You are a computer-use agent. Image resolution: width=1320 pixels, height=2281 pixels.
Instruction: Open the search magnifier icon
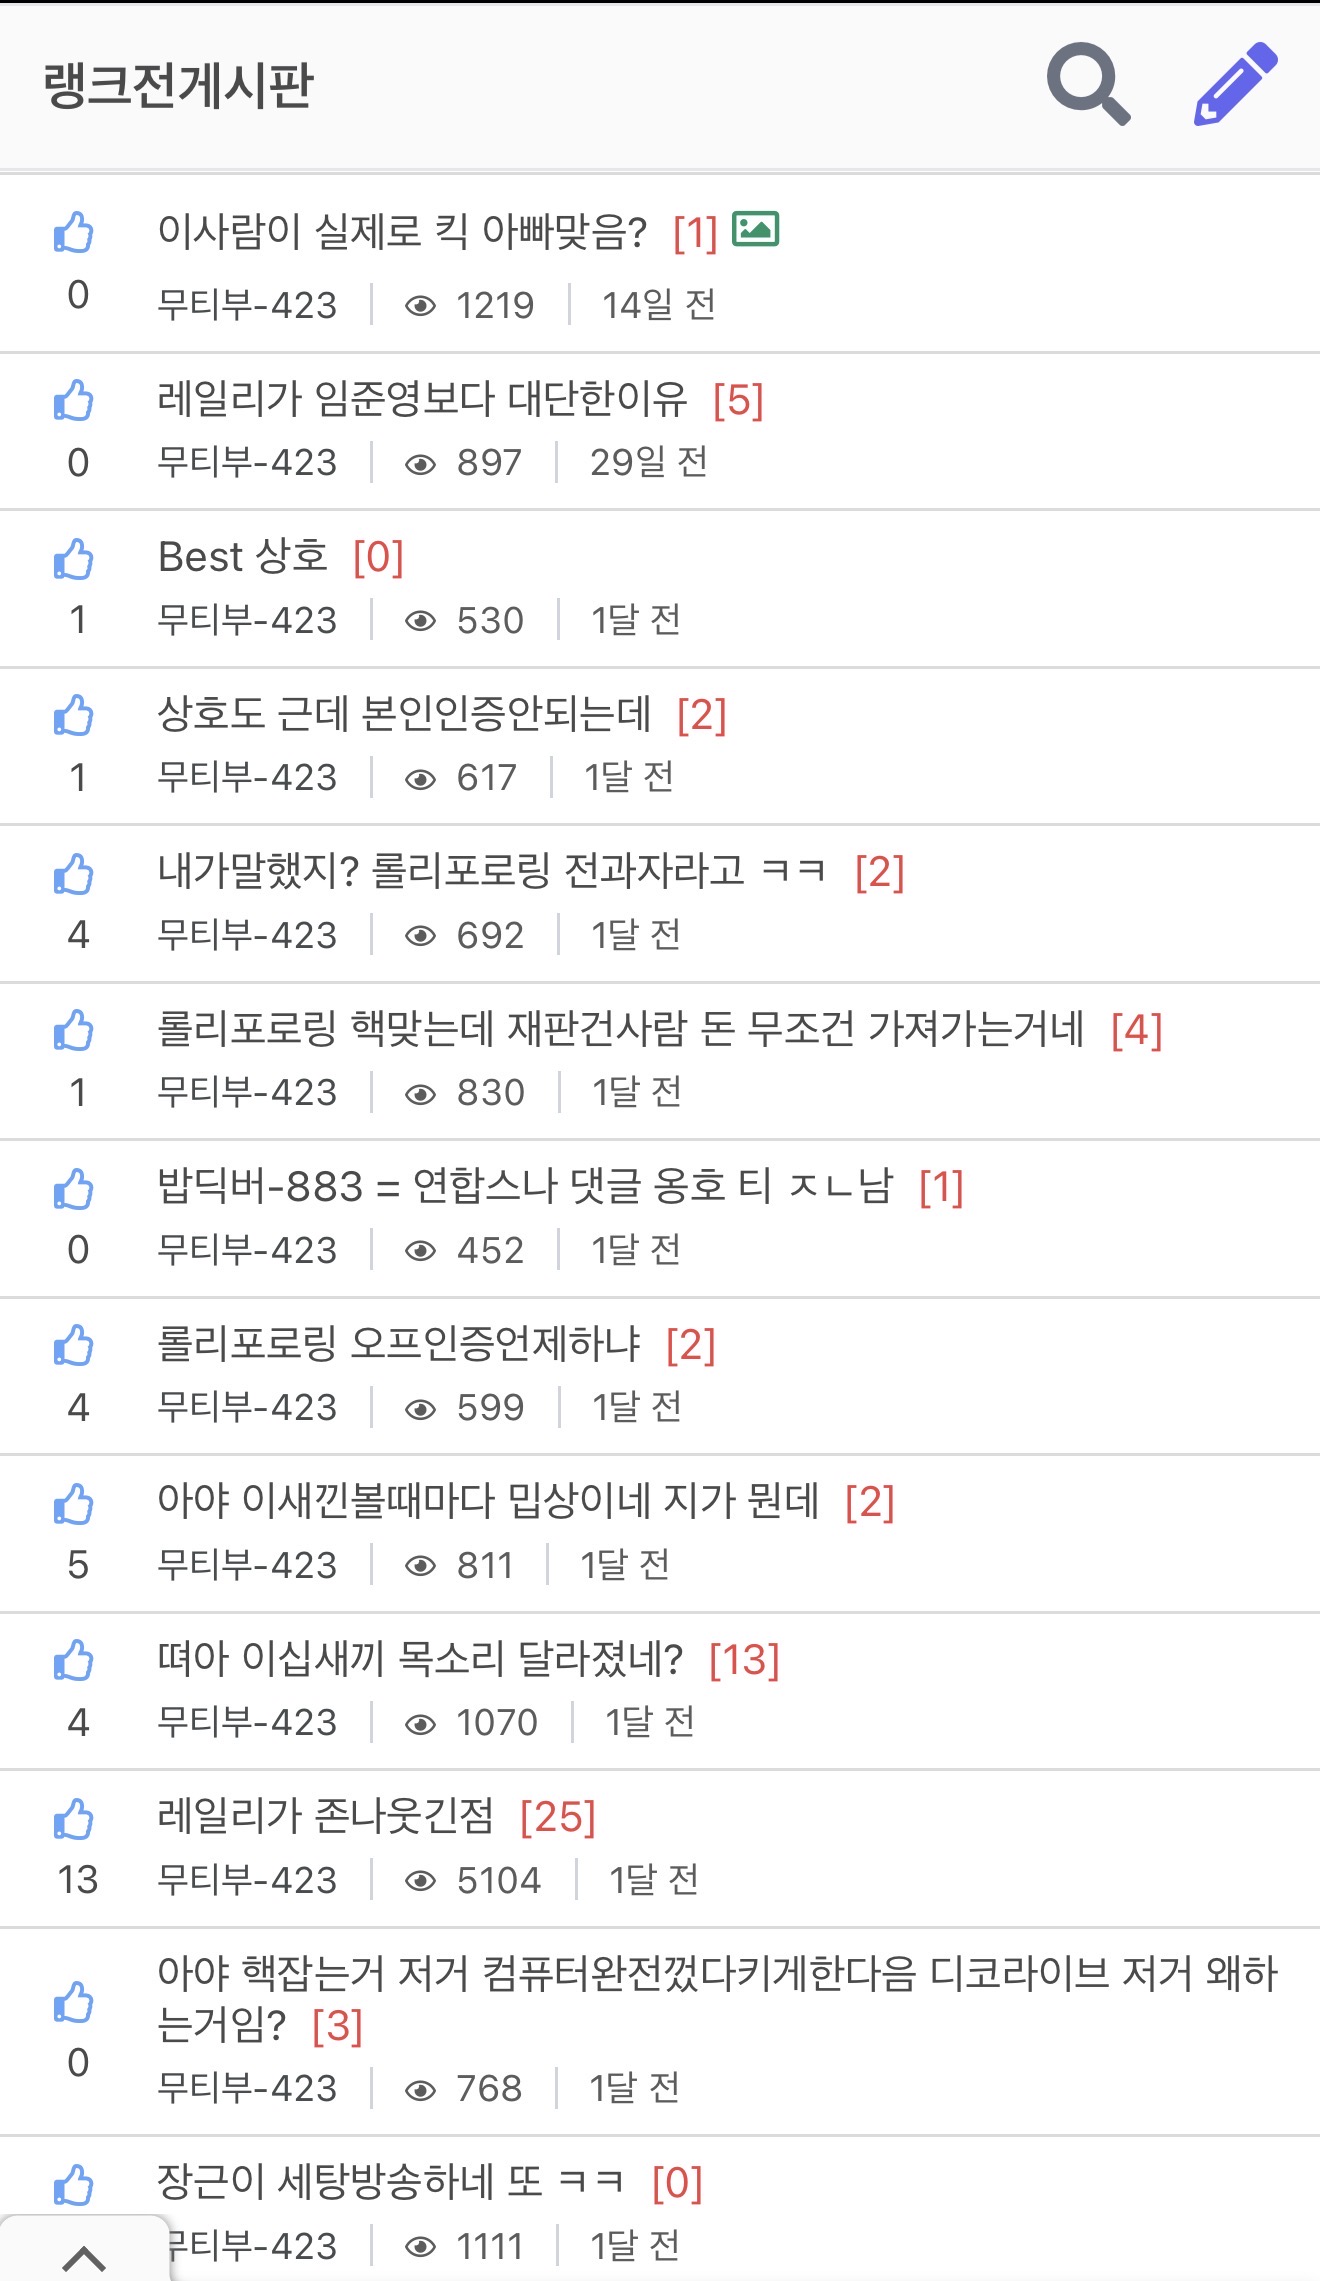click(1088, 84)
